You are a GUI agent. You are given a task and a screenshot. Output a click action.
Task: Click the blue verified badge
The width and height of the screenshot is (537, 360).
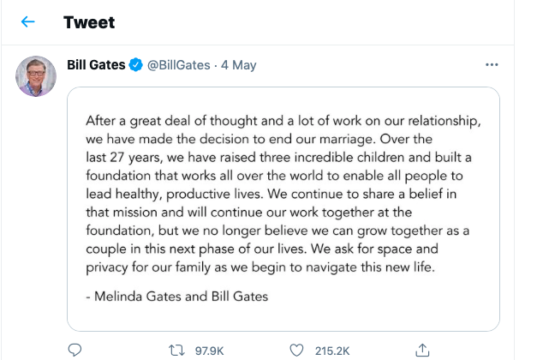[x=136, y=65]
